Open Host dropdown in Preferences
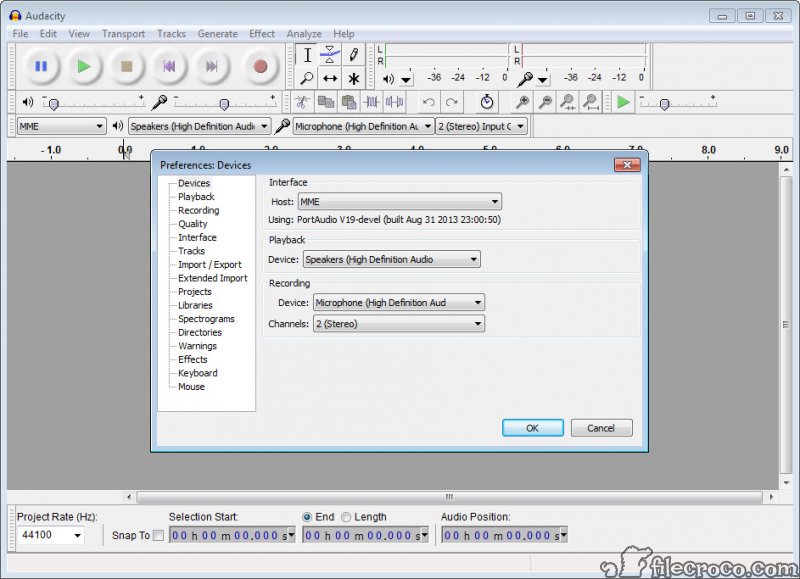Screen dimensions: 800x579 coord(399,202)
